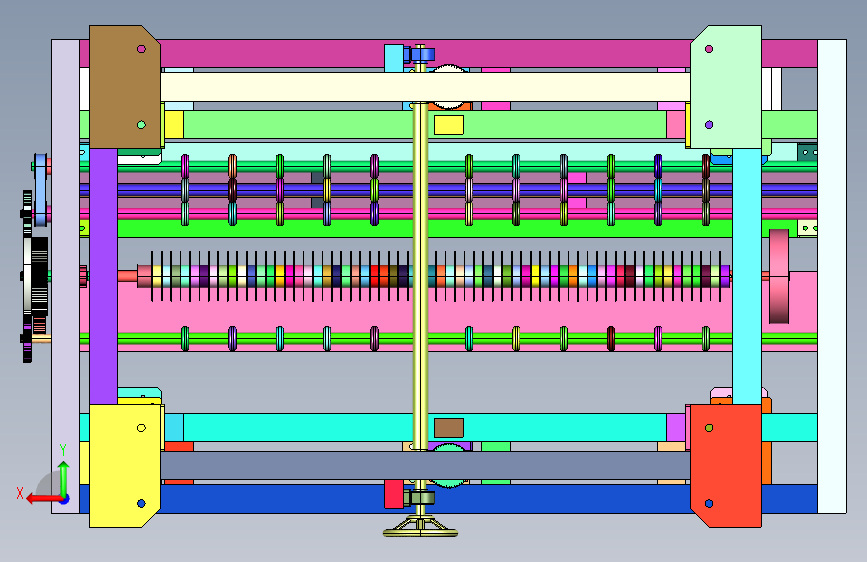This screenshot has width=867, height=562.
Task: Select the light blue block near top of lead screw
Action: 394,59
